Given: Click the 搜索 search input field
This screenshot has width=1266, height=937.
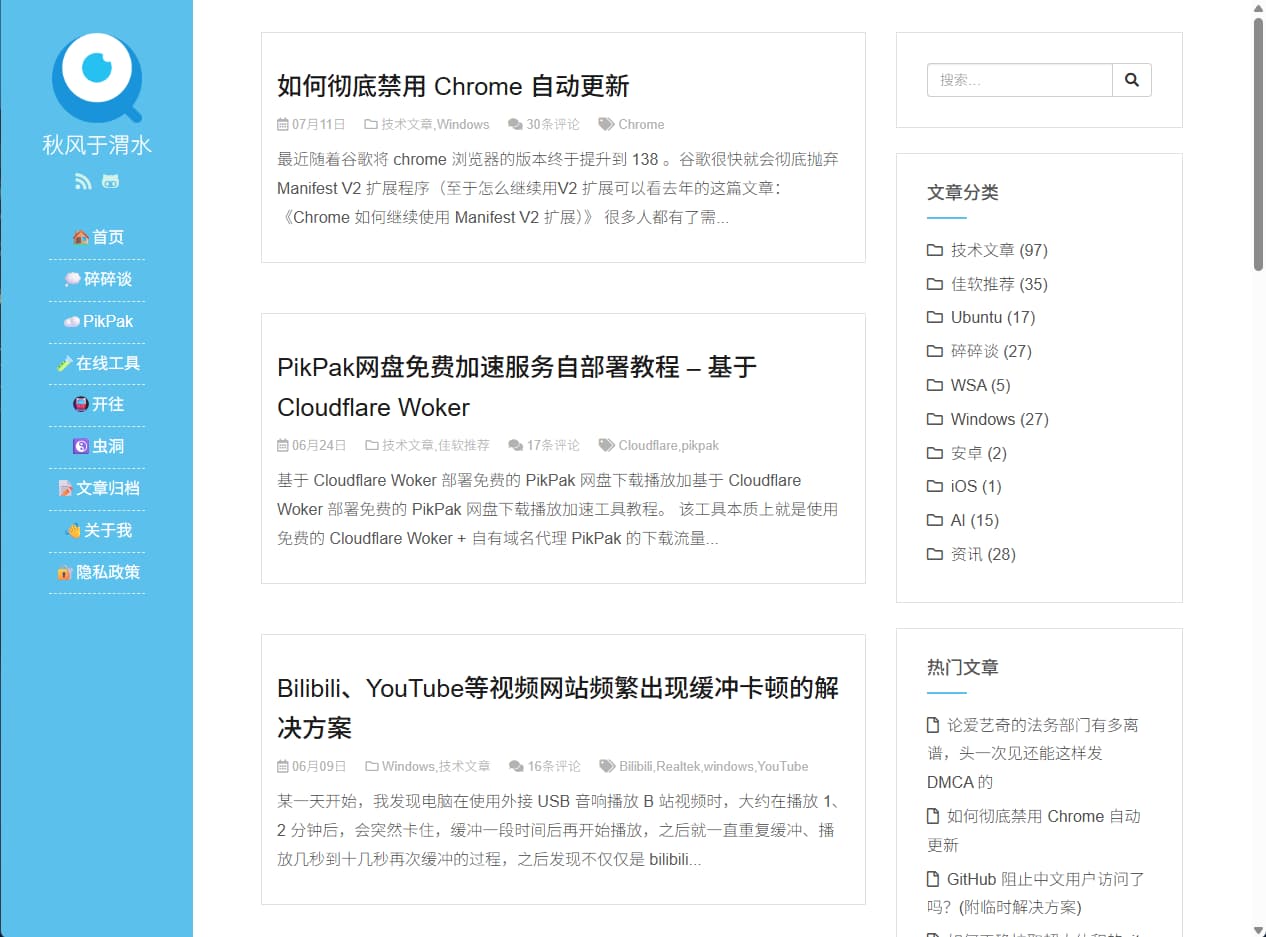Looking at the screenshot, I should click(1019, 80).
